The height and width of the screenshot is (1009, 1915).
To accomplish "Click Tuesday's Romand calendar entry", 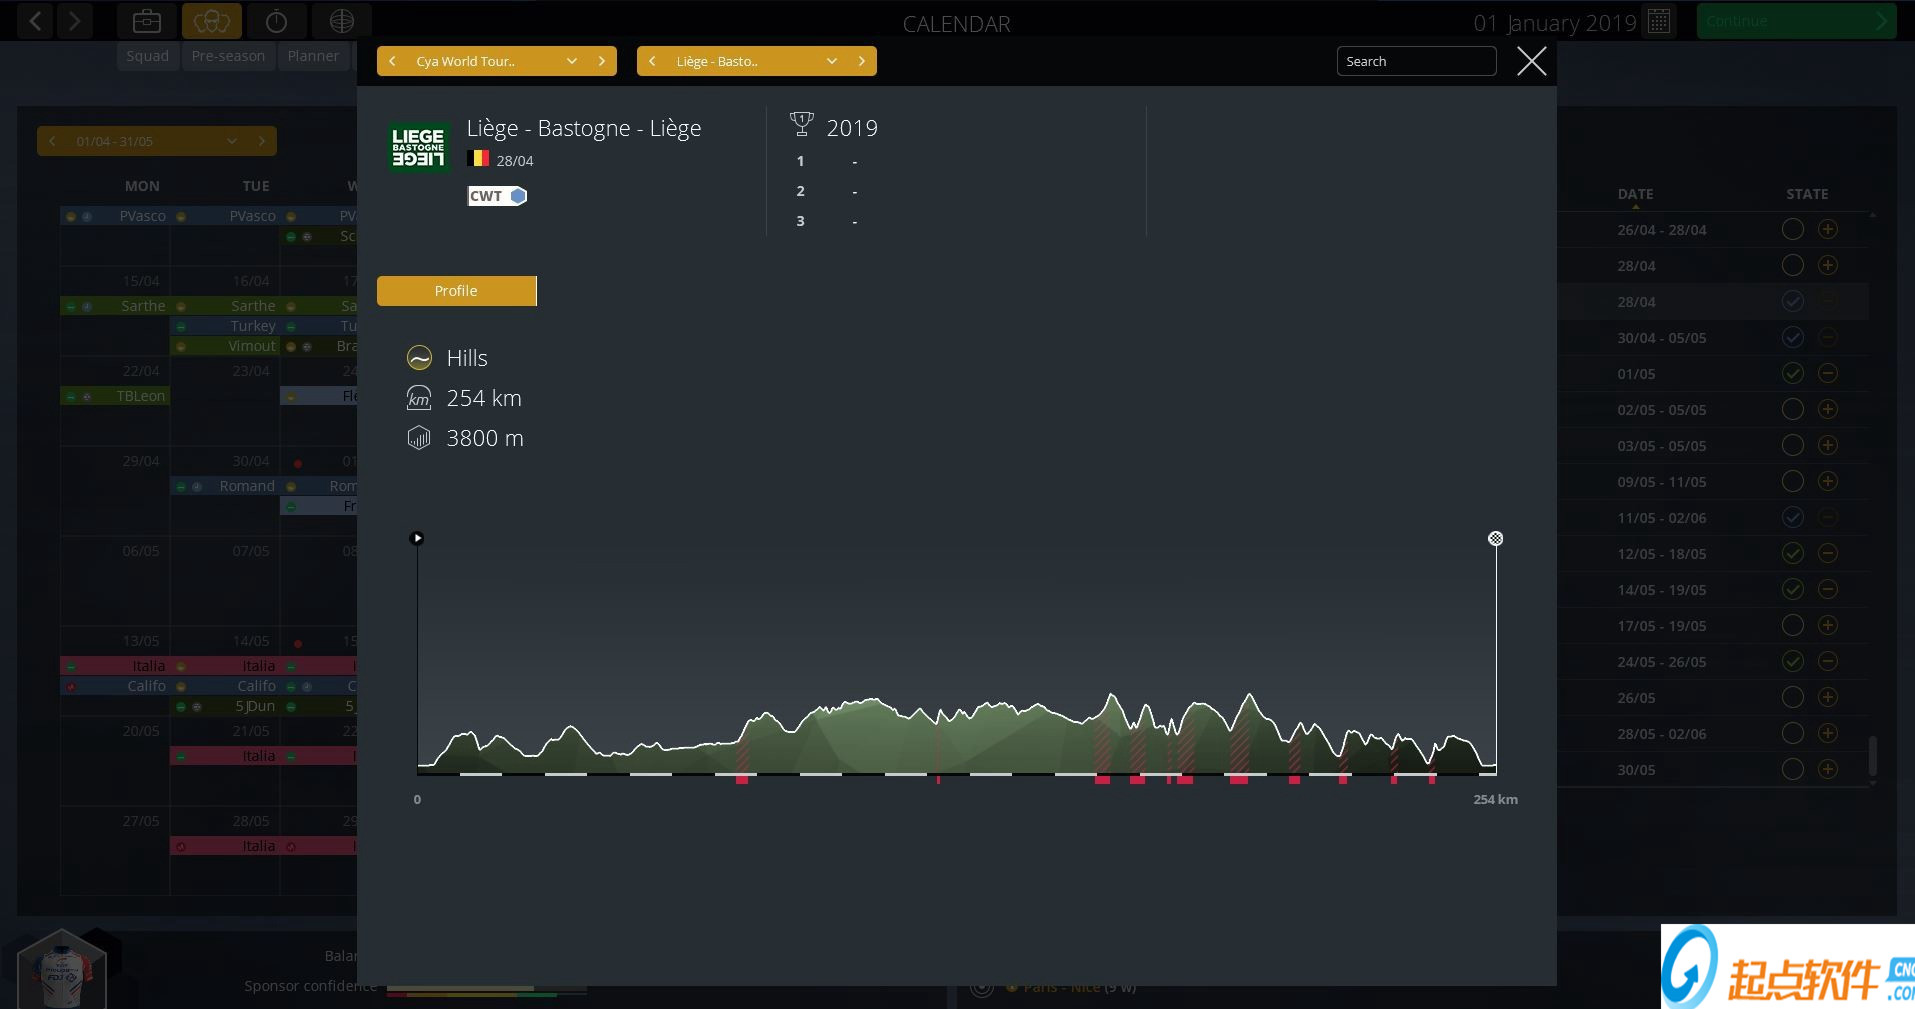I will pos(225,486).
